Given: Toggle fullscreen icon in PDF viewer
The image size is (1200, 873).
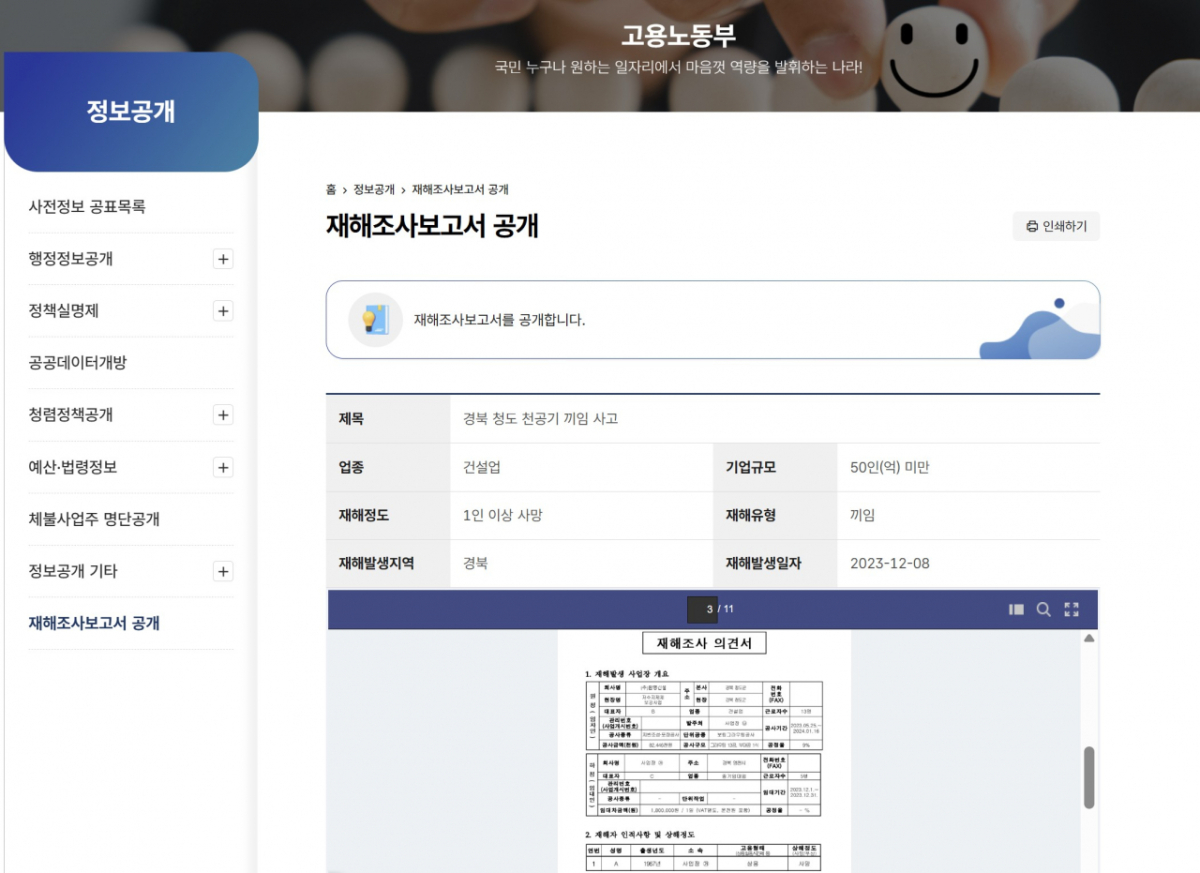Looking at the screenshot, I should tap(1072, 609).
